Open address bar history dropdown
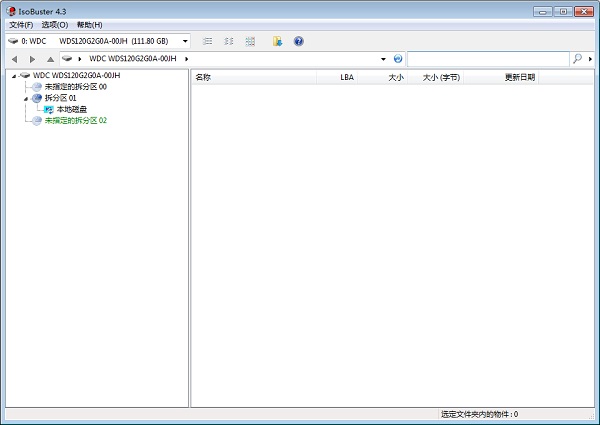 coord(383,59)
